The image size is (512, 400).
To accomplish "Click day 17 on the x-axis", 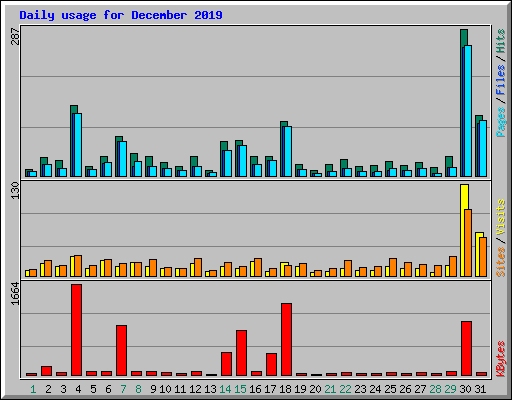I will coord(270,389).
